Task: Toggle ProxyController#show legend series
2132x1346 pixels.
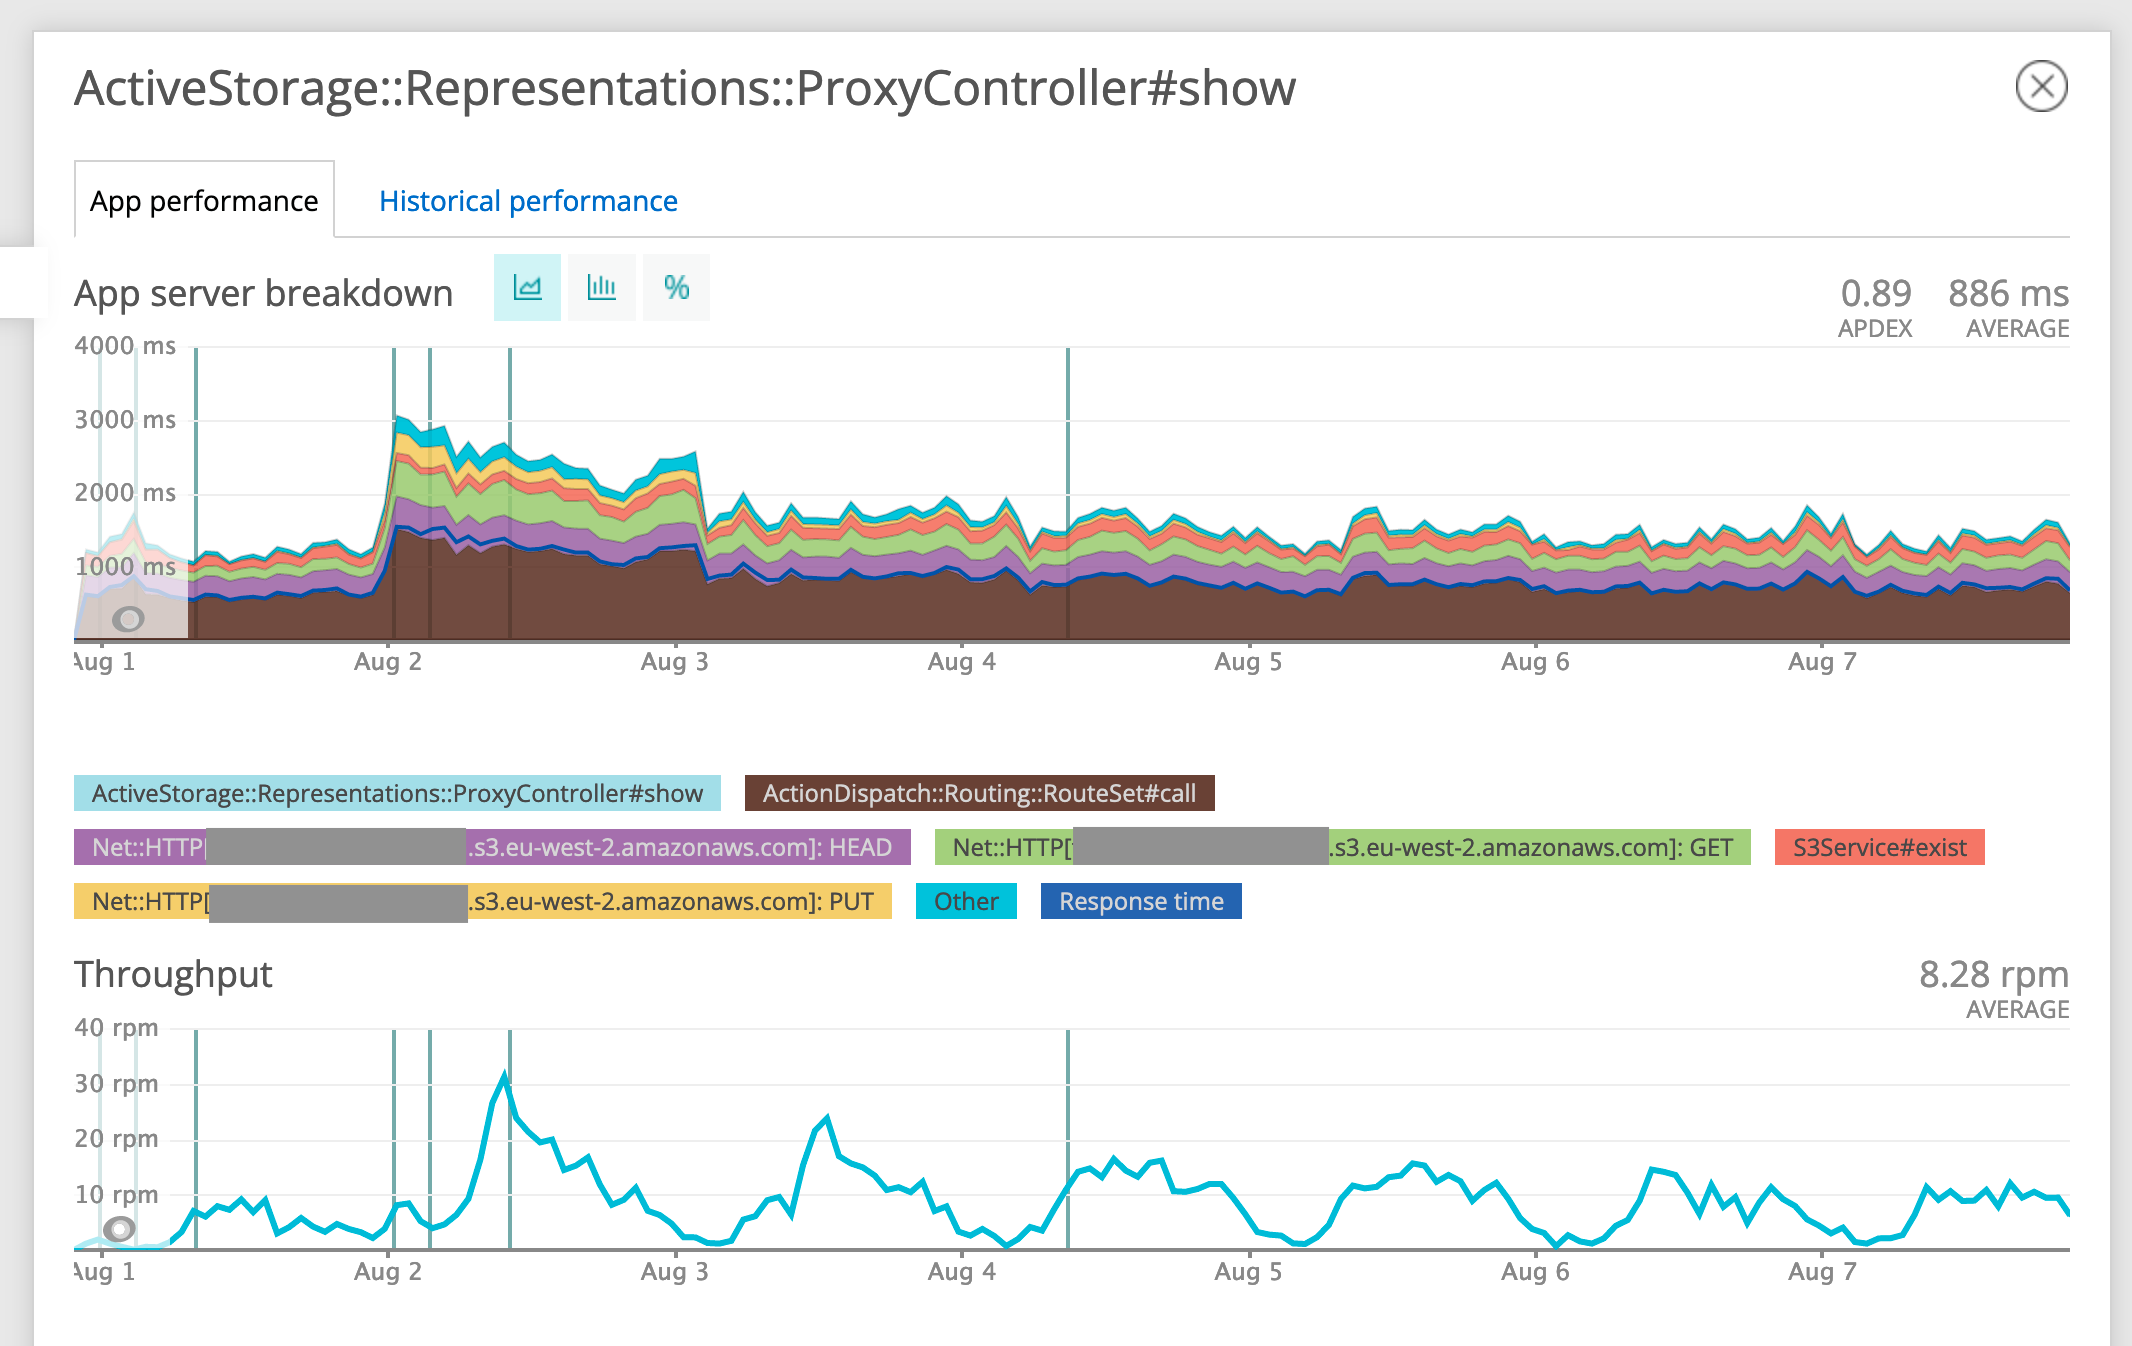Action: [x=397, y=793]
